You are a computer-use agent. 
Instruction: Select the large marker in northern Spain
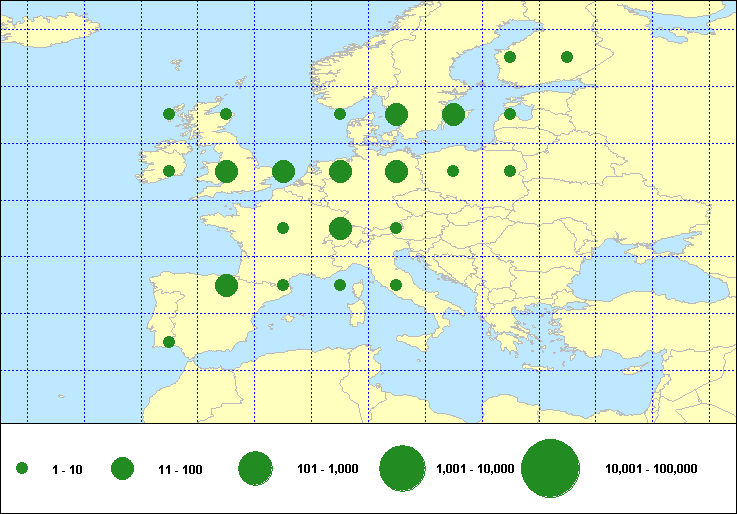[226, 285]
